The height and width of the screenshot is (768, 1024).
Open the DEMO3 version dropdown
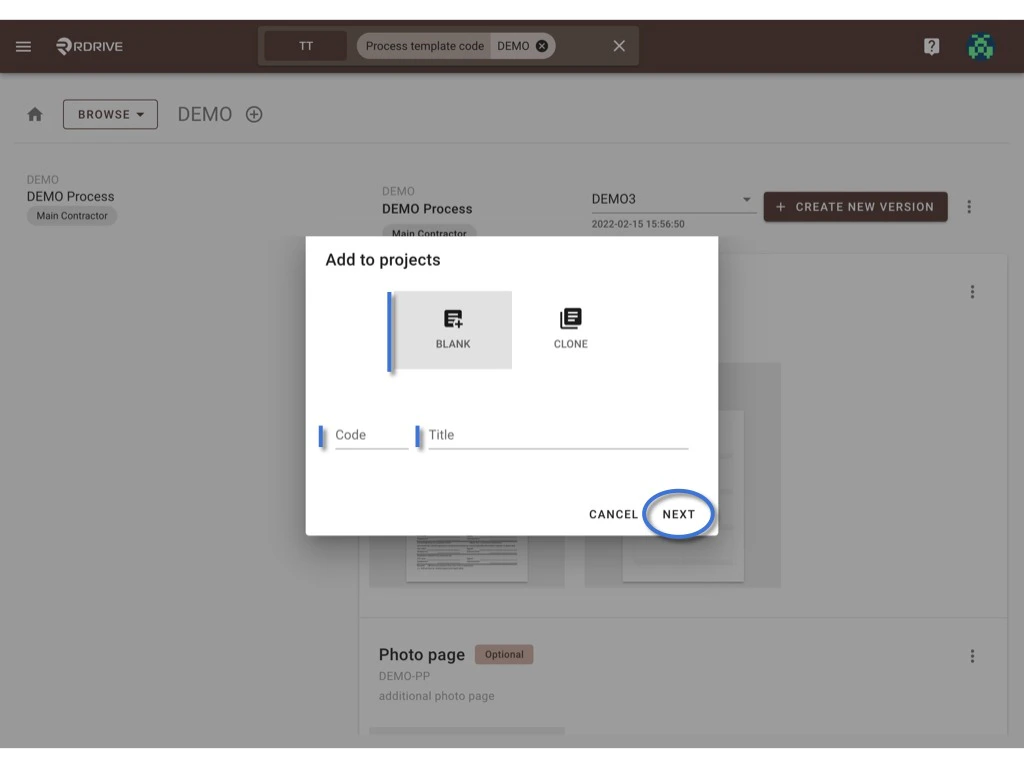pos(745,198)
